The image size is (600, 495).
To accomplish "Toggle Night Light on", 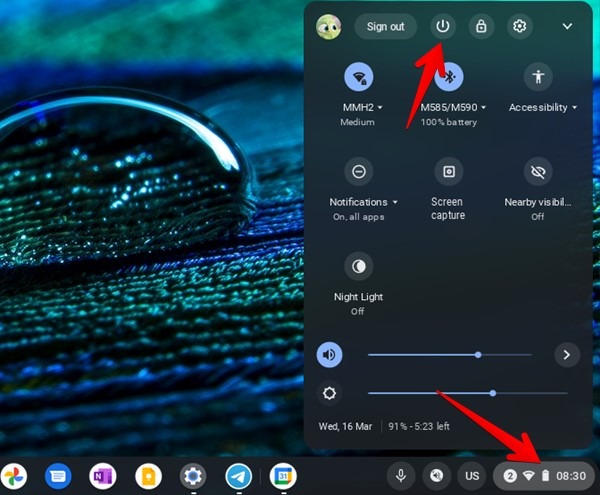I will click(359, 266).
